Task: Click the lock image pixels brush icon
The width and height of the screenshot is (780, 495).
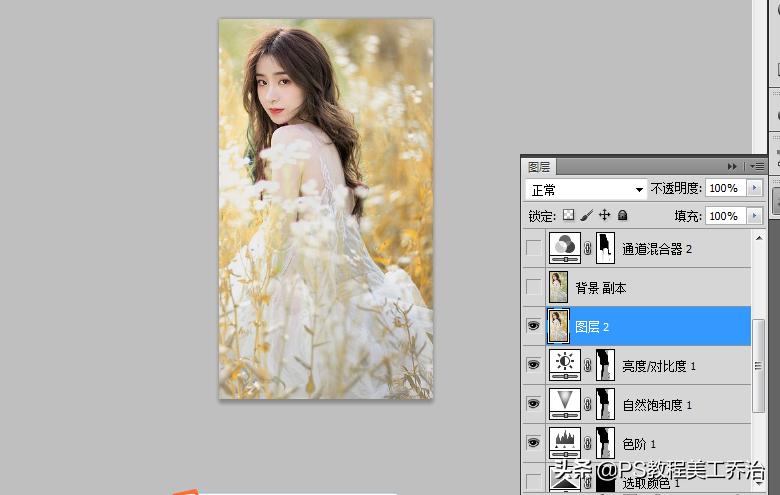Action: click(x=587, y=216)
